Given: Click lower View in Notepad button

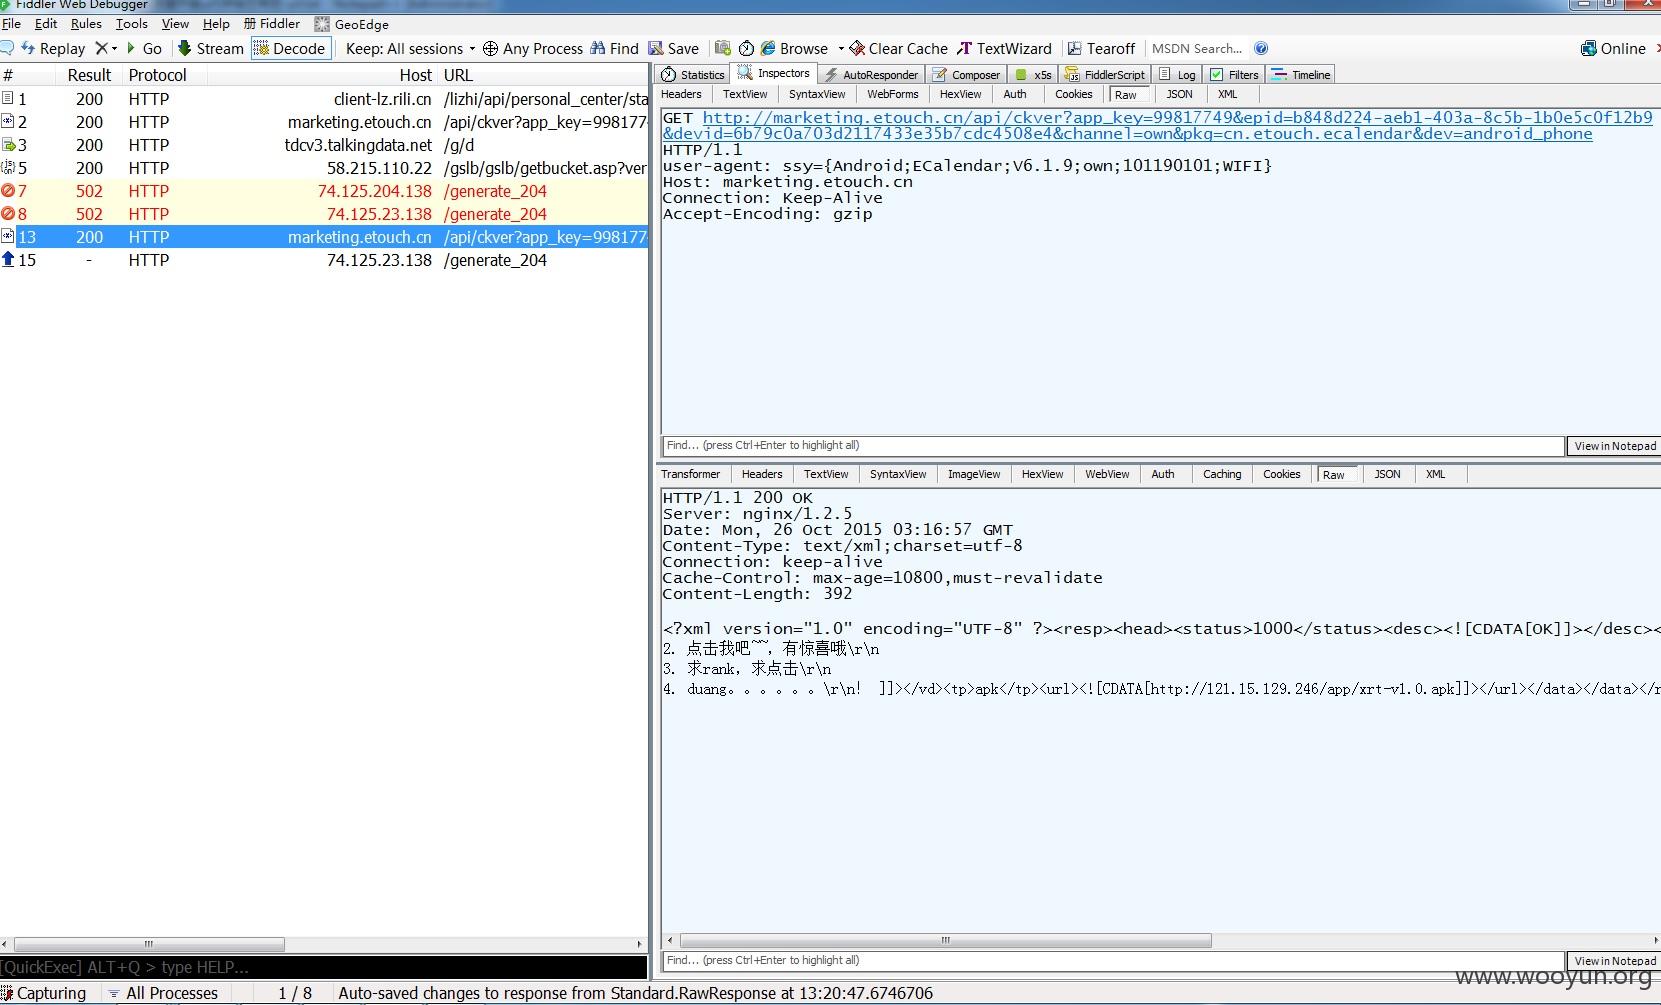Looking at the screenshot, I should point(1614,961).
